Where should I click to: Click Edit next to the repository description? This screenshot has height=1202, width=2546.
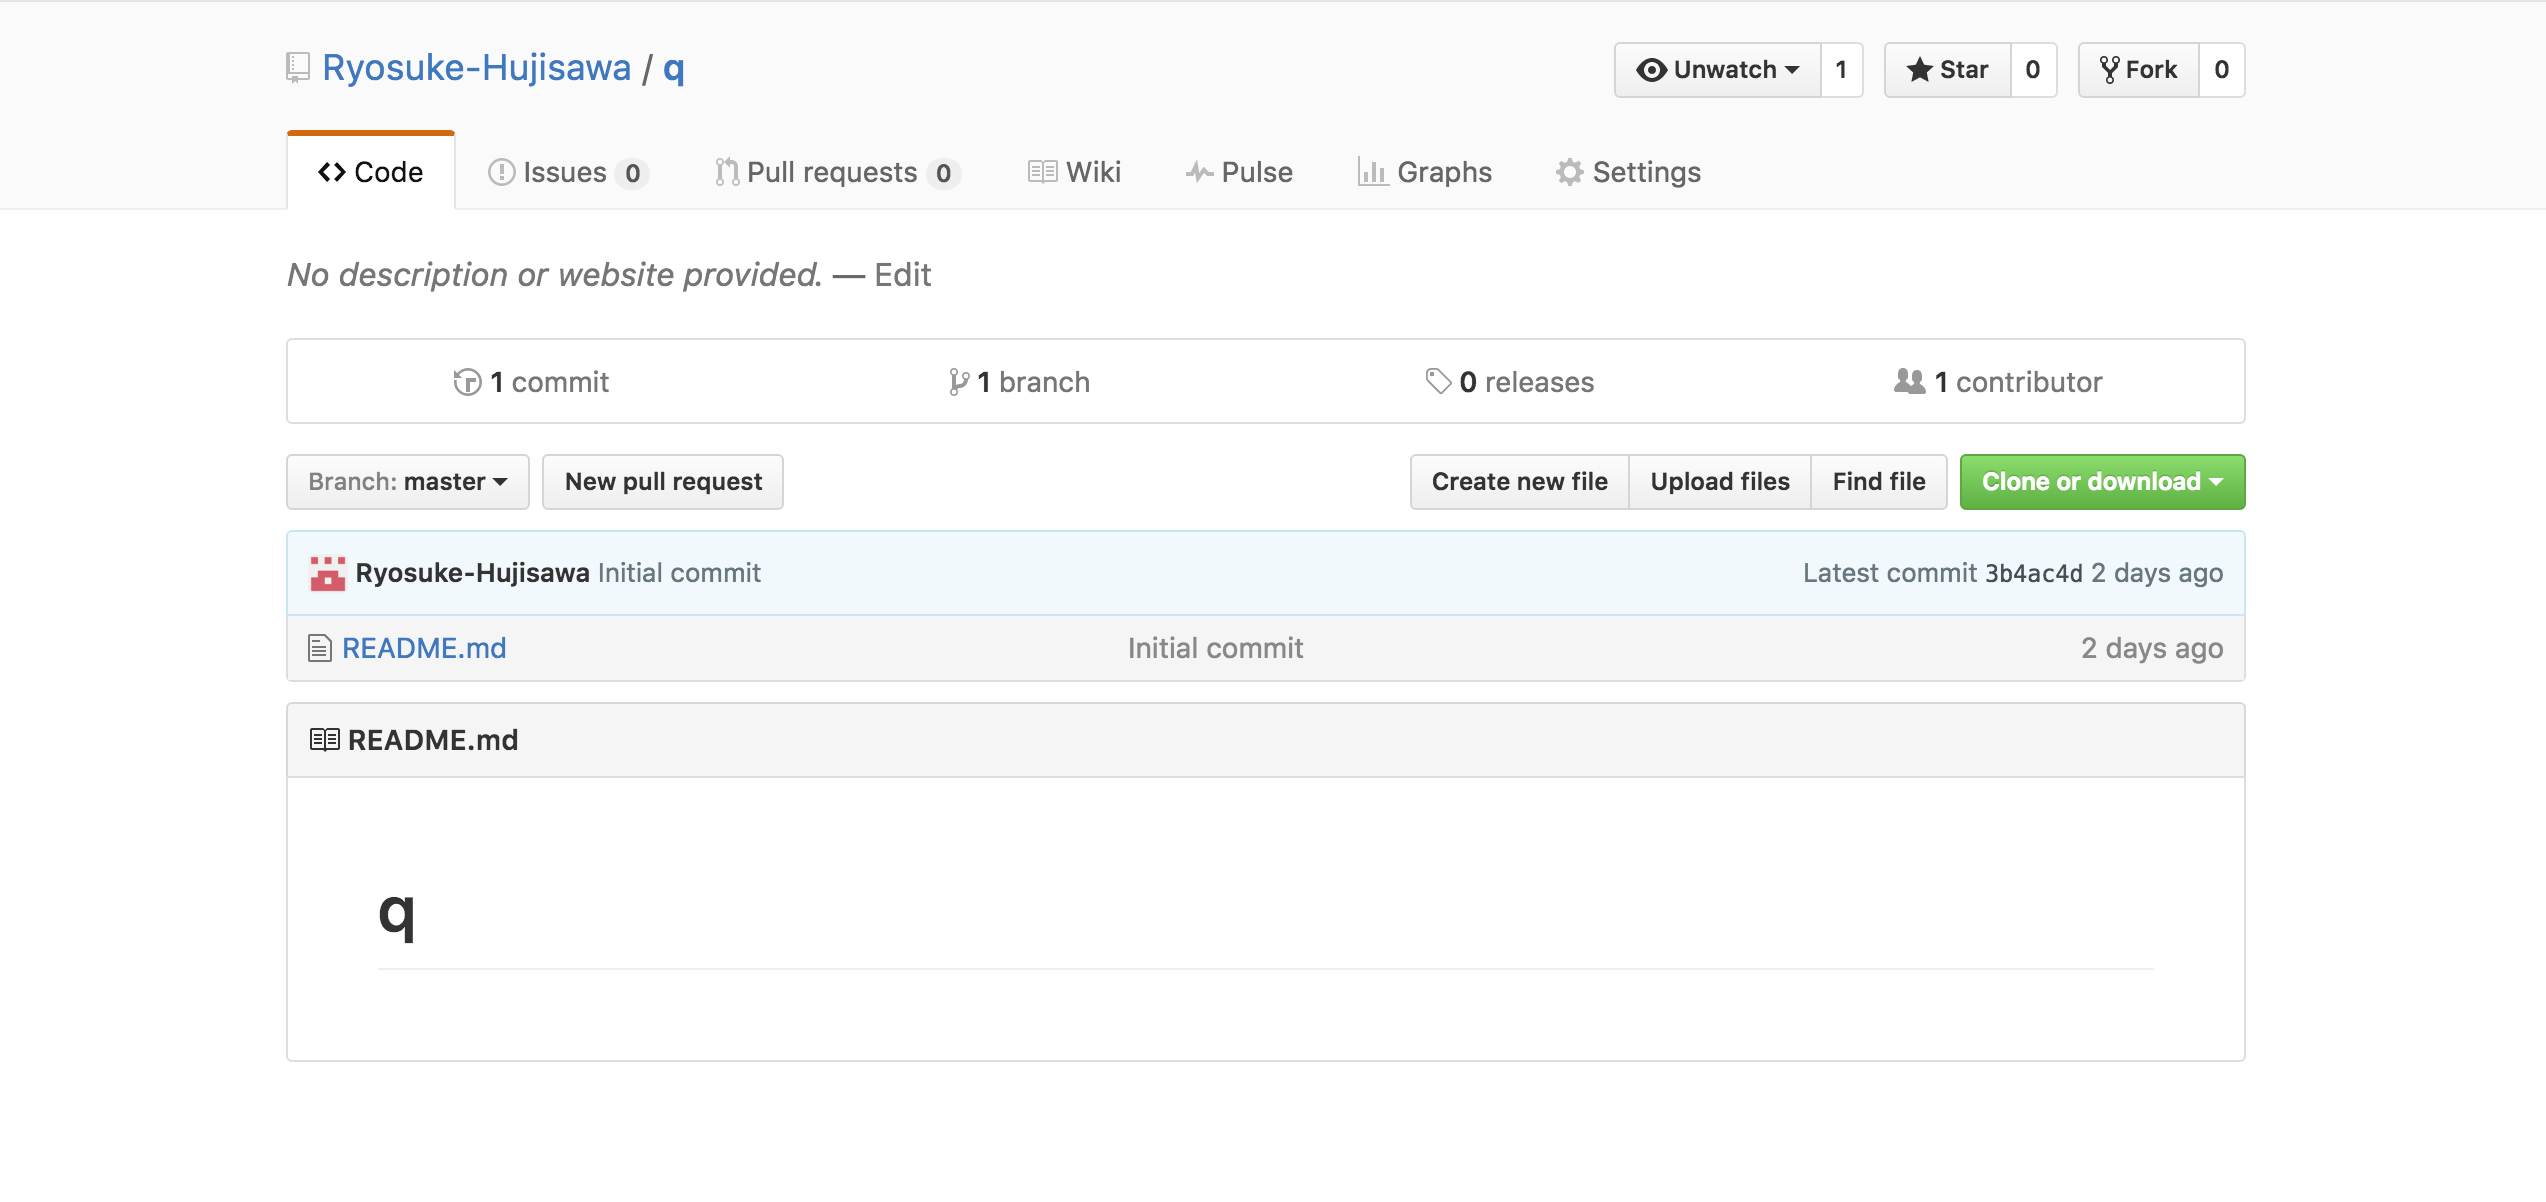[902, 275]
